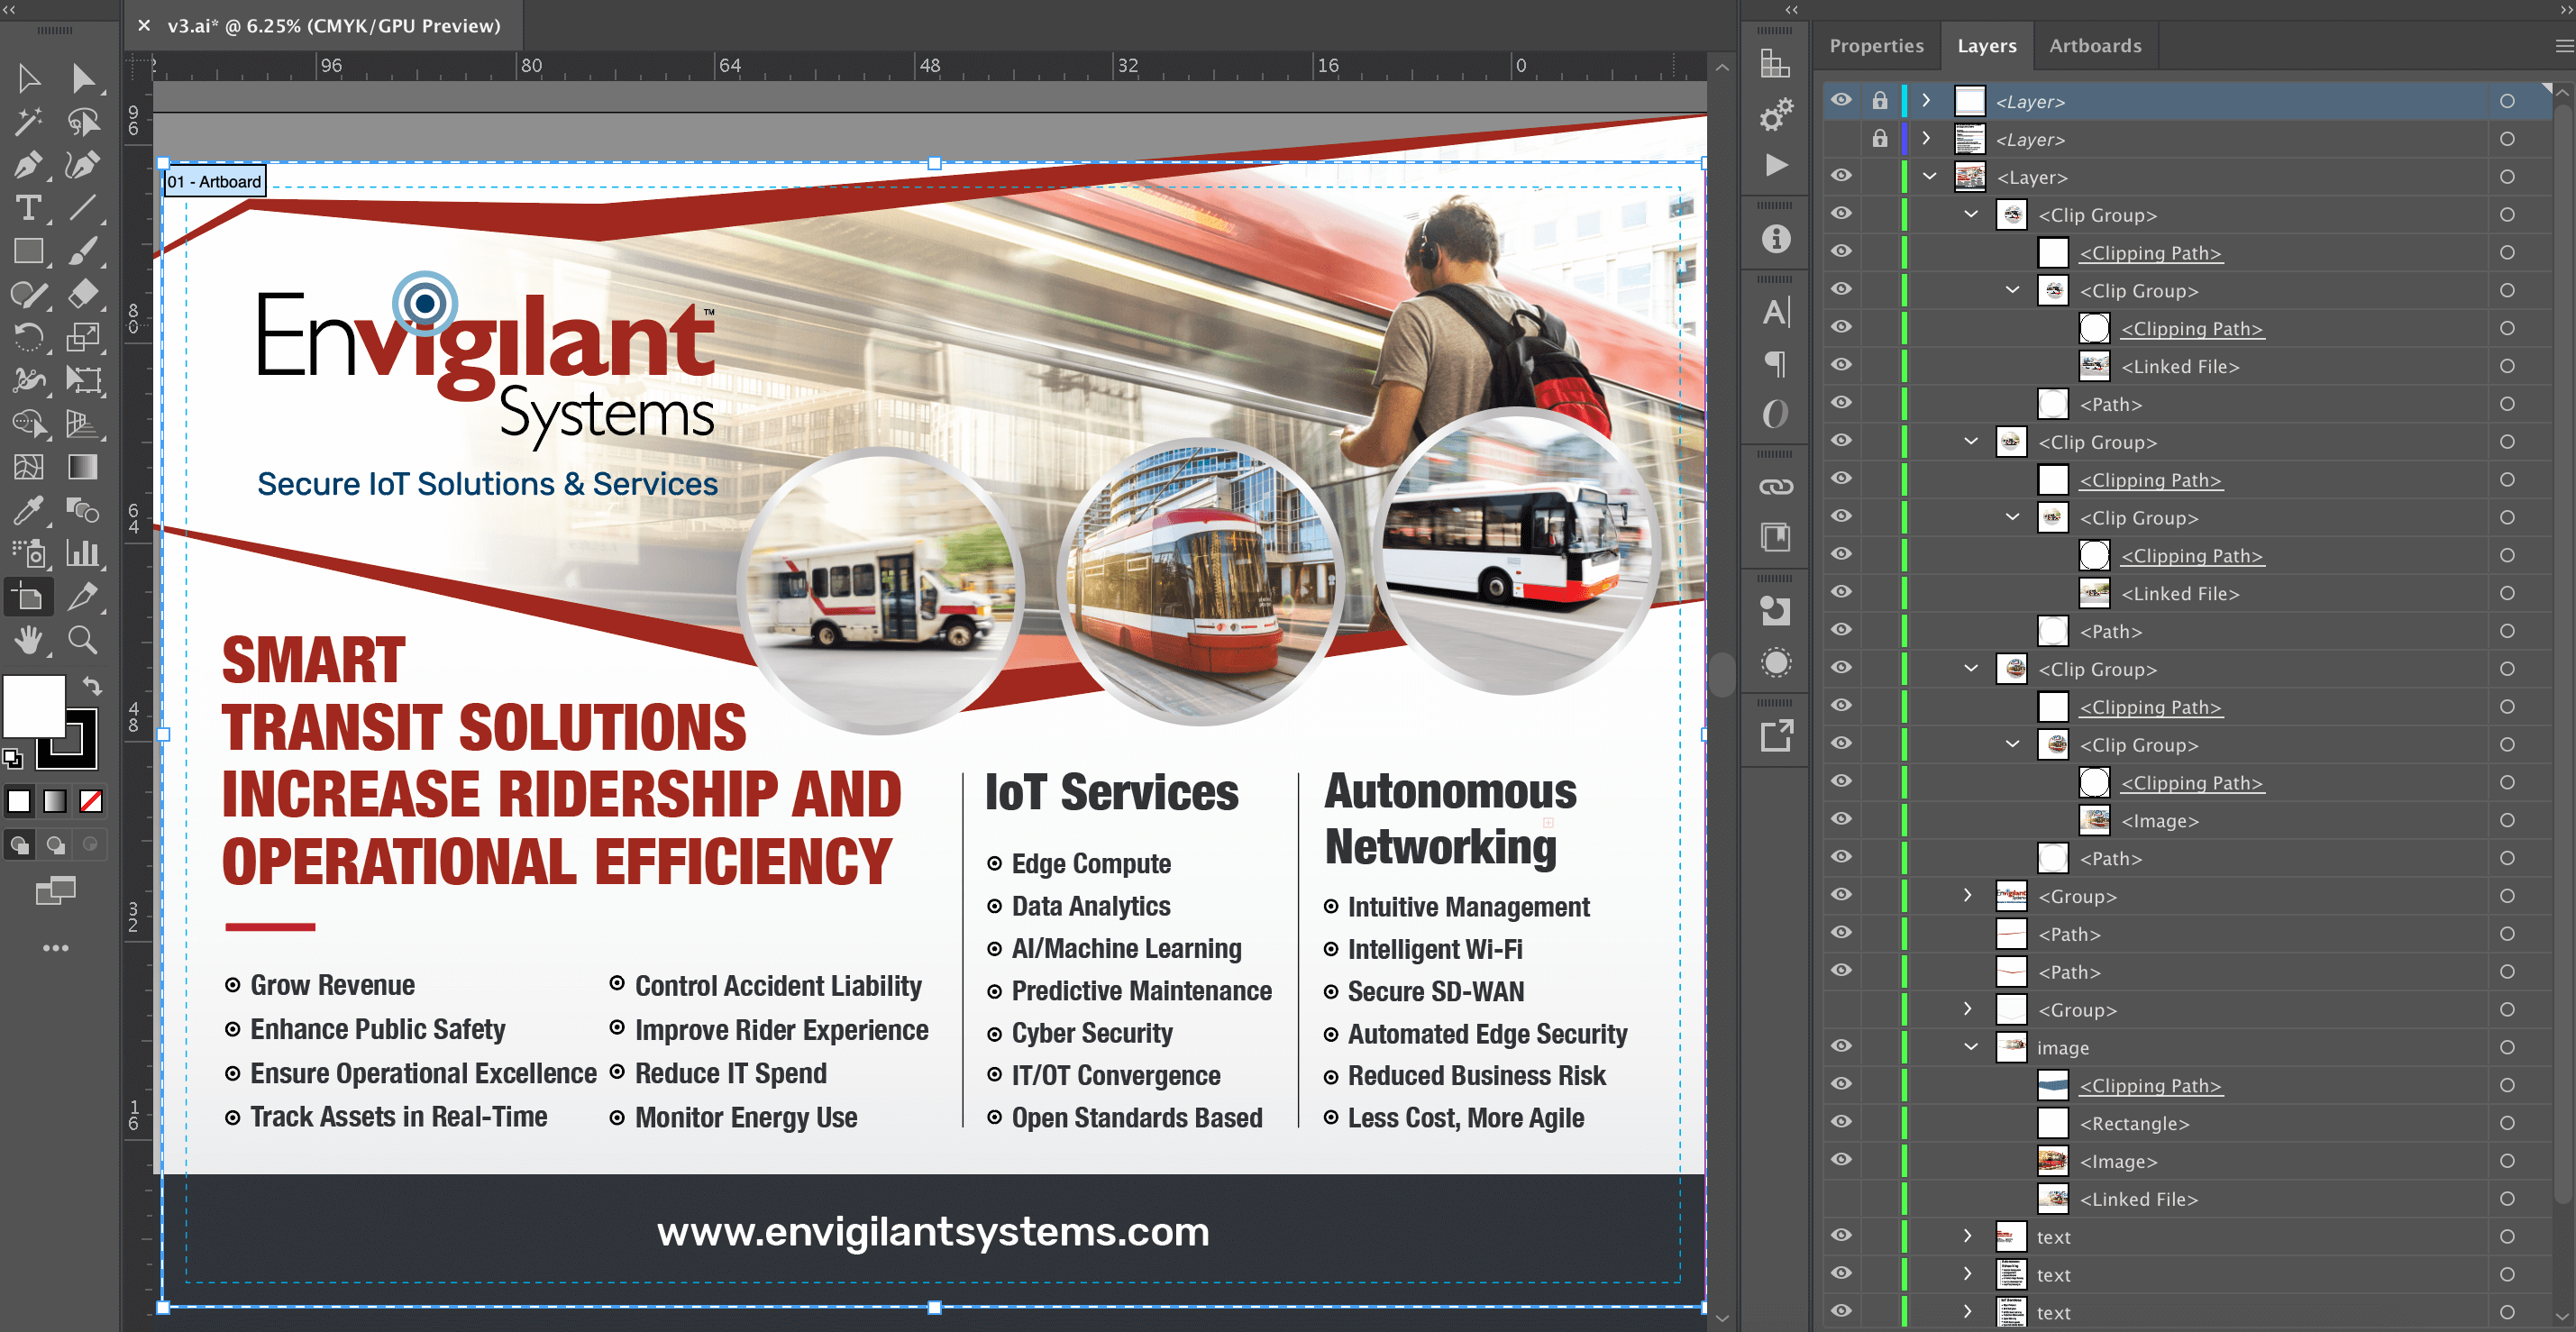Click the white Fill color swatch

[34, 705]
